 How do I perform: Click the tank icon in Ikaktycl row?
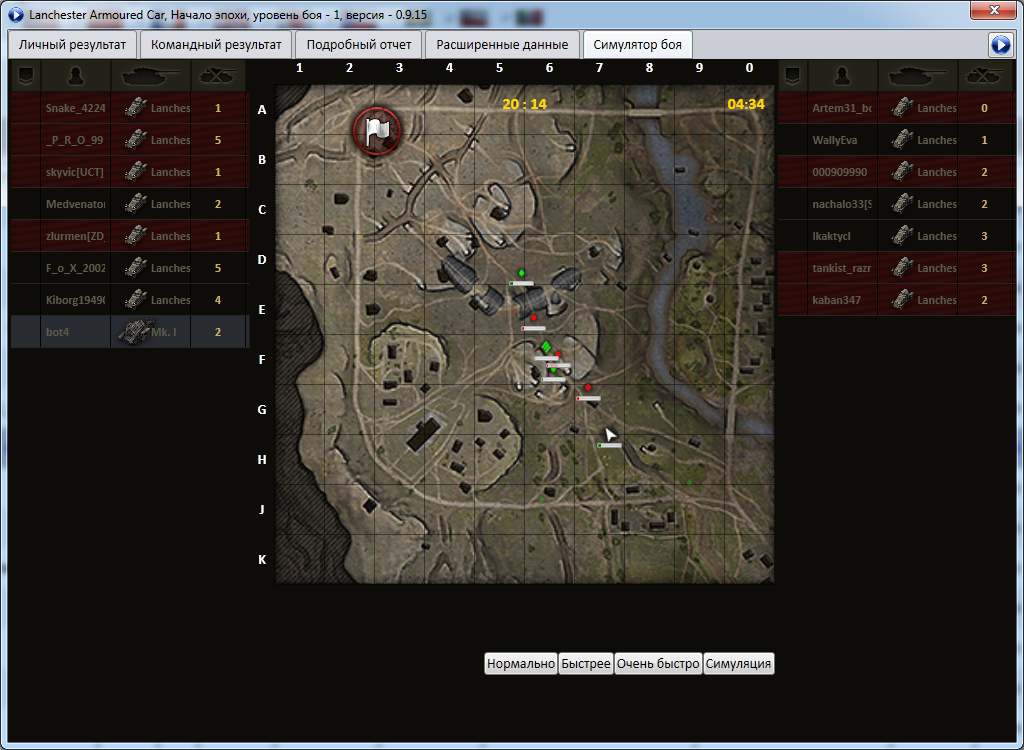[x=902, y=235]
